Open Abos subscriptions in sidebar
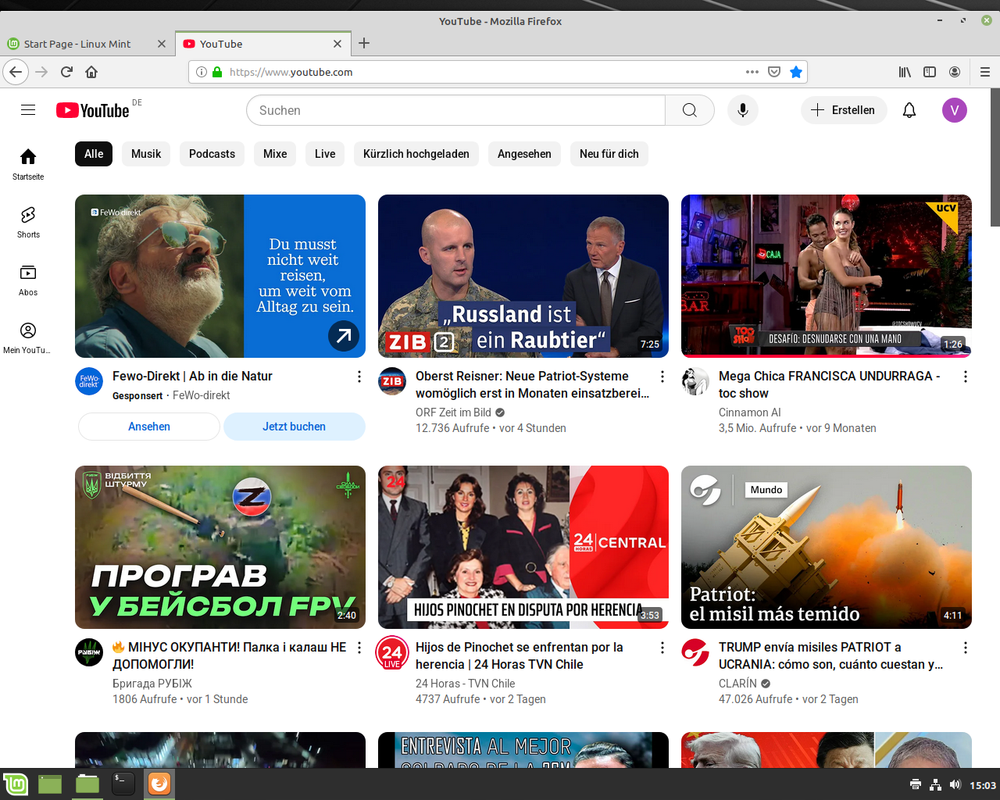Screen dimensions: 1000x800 point(28,280)
